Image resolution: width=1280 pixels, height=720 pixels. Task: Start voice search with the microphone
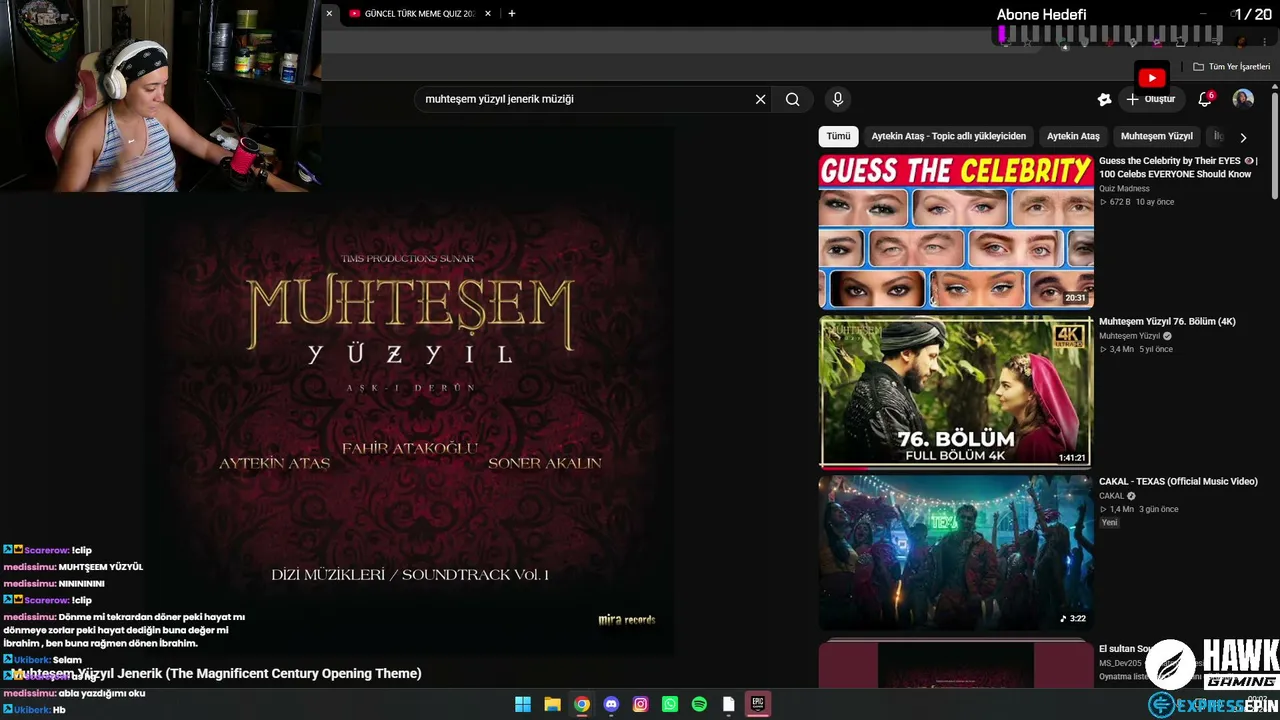point(838,99)
